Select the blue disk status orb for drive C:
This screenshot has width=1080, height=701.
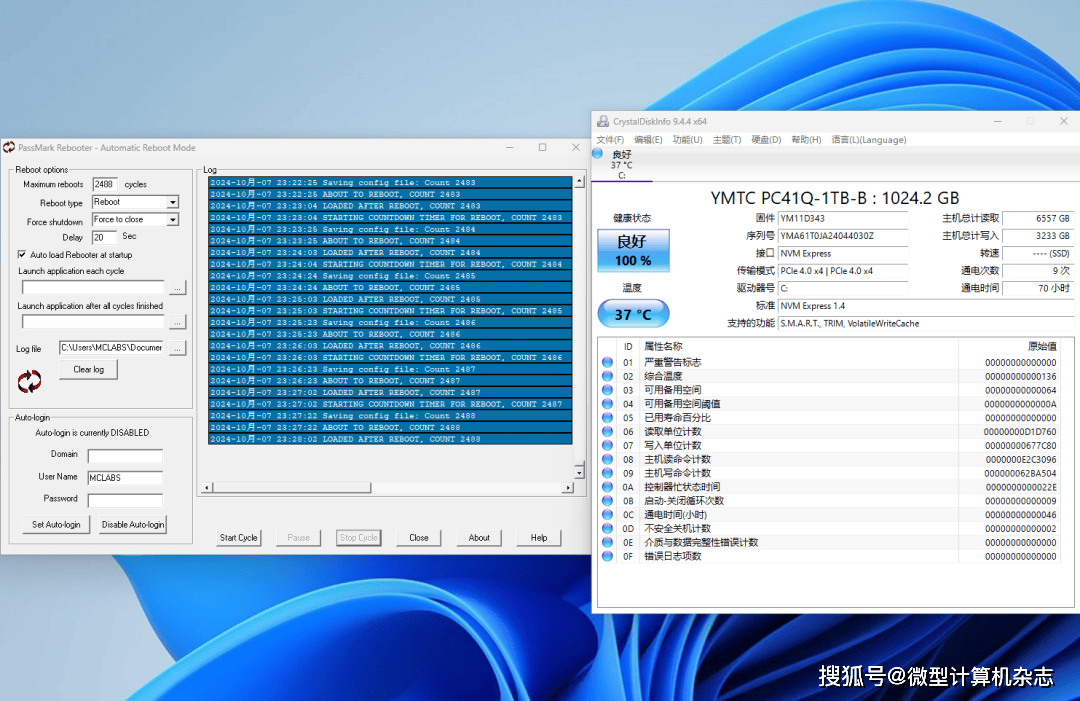point(598,154)
